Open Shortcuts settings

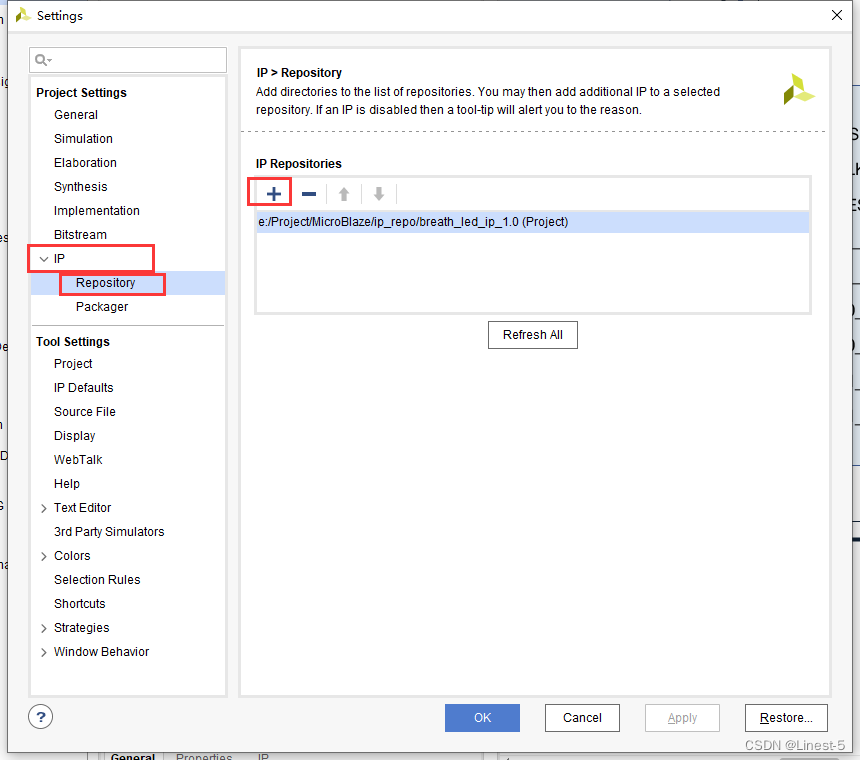[80, 604]
